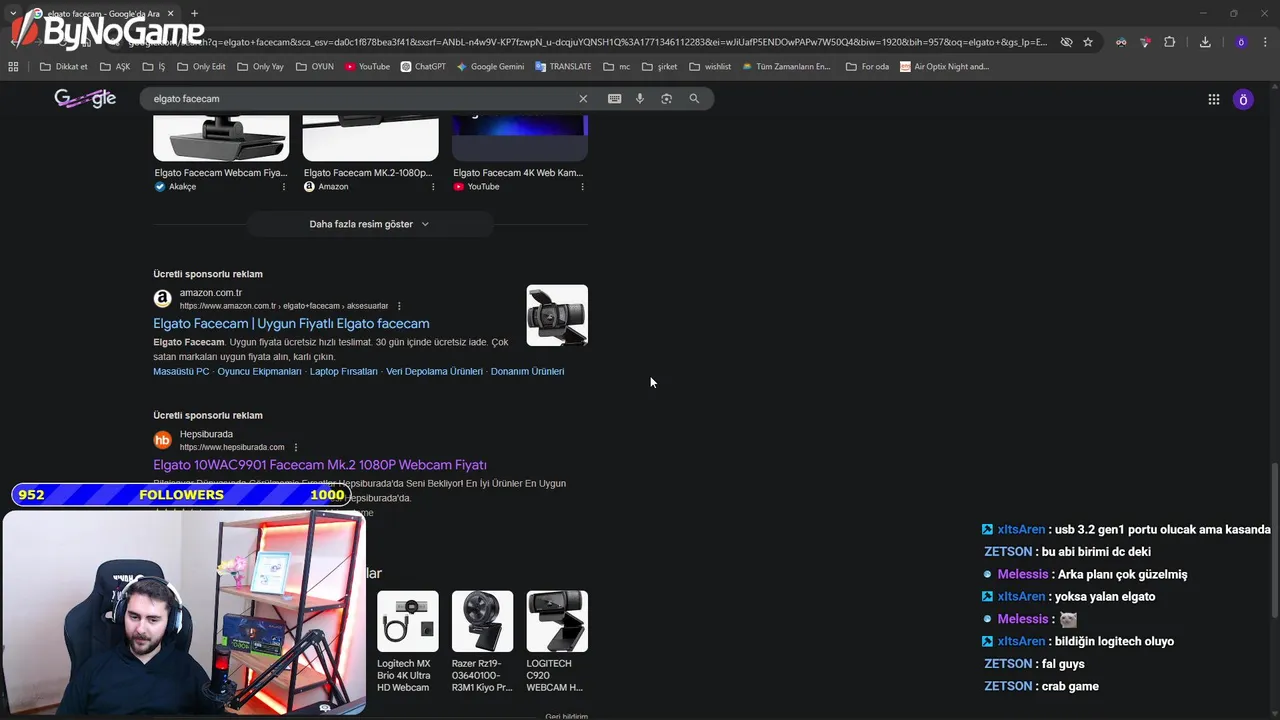Bookmark this page with the star icon
1280x720 pixels.
1088,42
